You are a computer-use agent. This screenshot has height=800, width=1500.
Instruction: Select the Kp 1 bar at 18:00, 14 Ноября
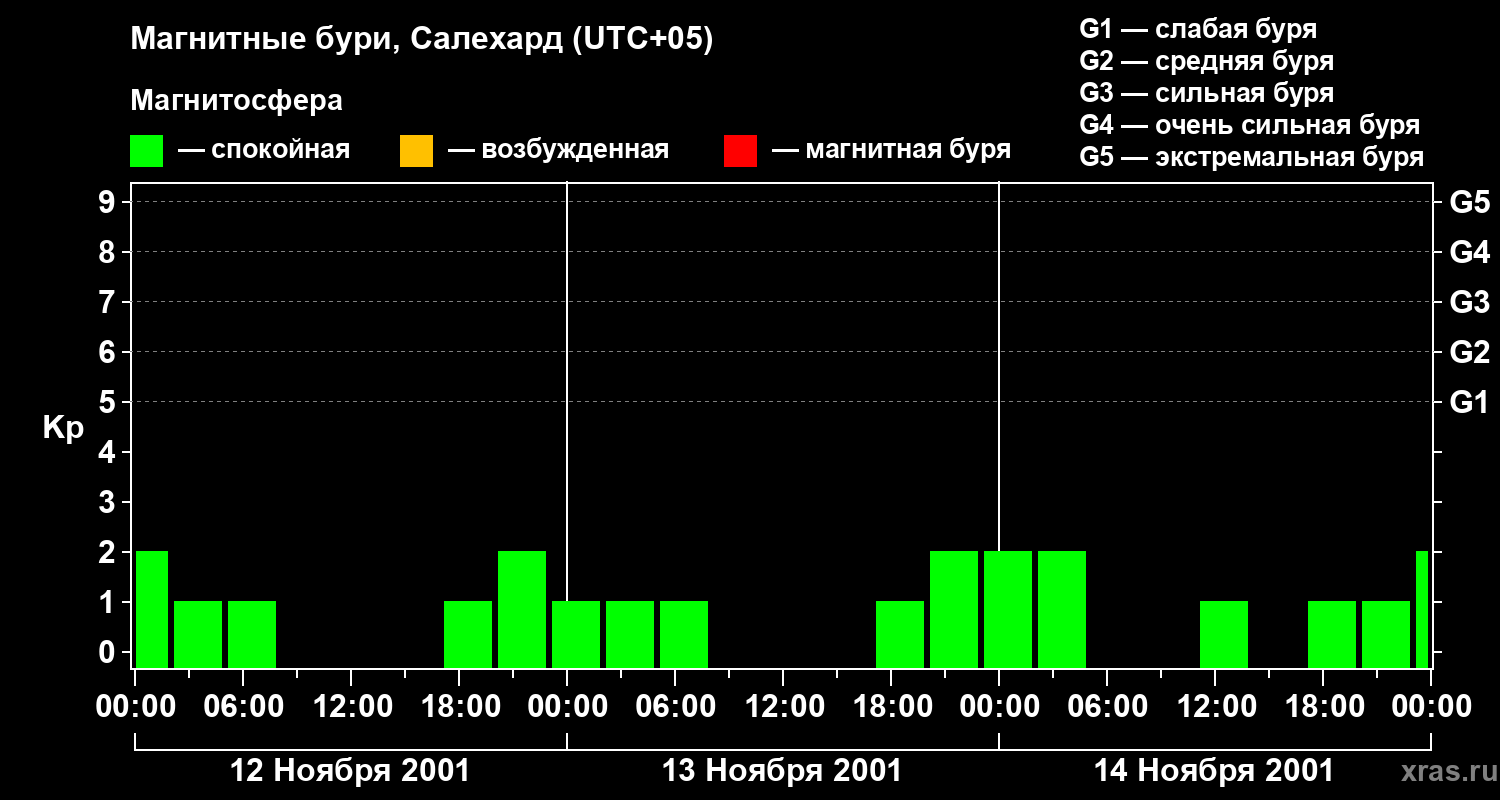tap(1332, 634)
